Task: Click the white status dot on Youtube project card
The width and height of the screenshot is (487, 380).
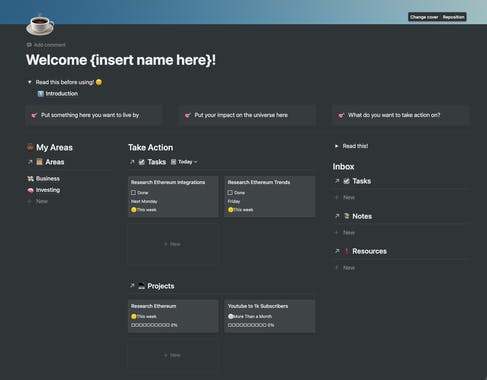Action: 230,316
